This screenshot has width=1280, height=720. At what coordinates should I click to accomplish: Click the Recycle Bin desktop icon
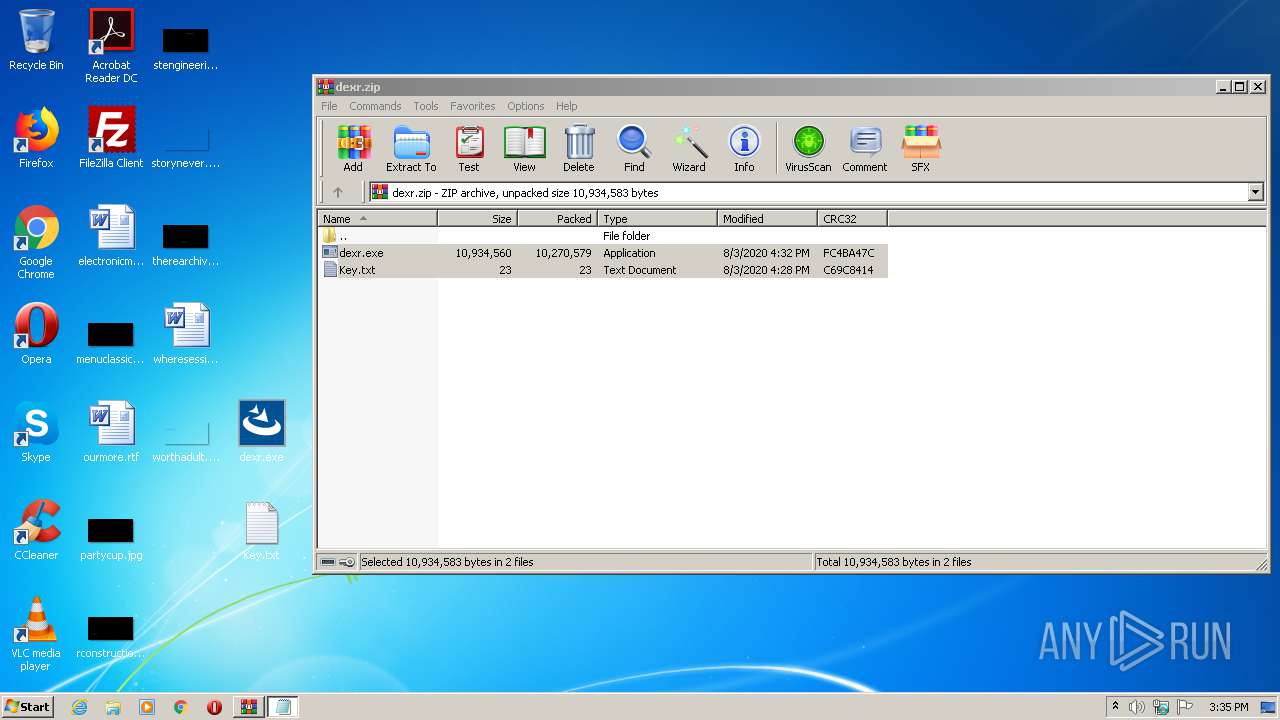[x=36, y=40]
